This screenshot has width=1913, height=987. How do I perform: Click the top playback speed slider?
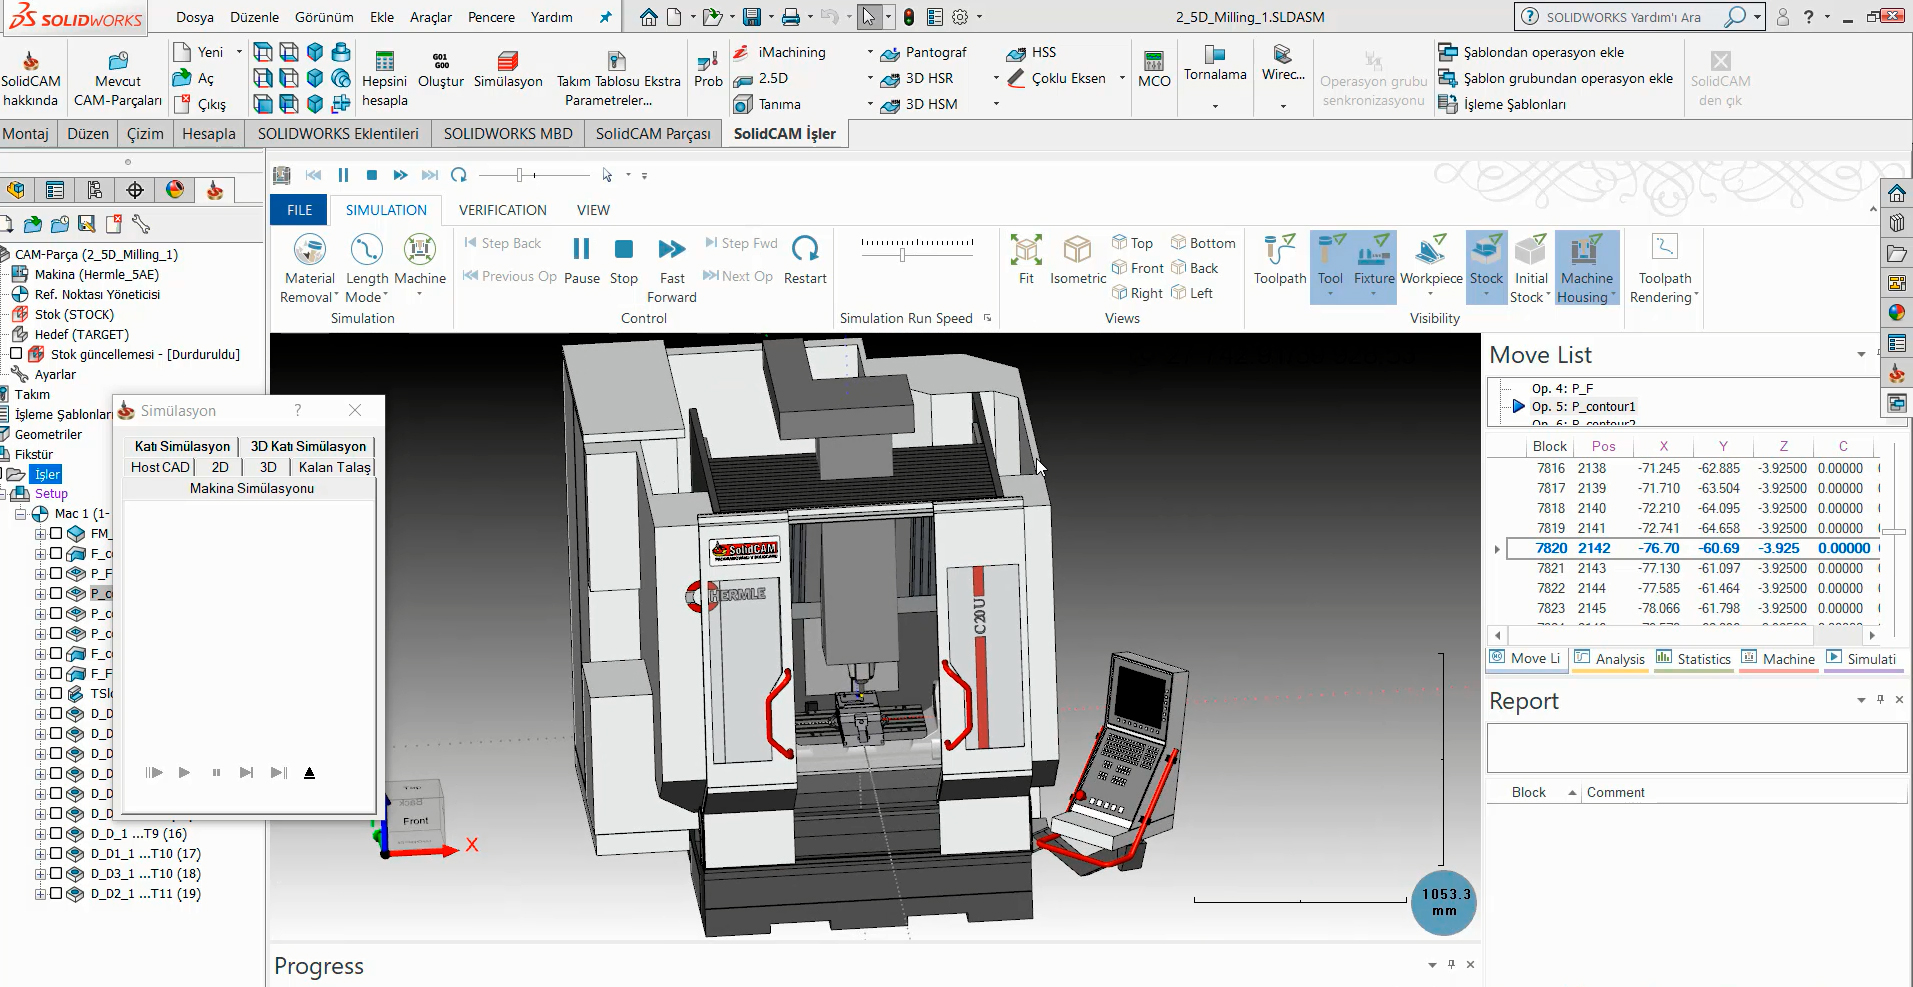pos(520,175)
